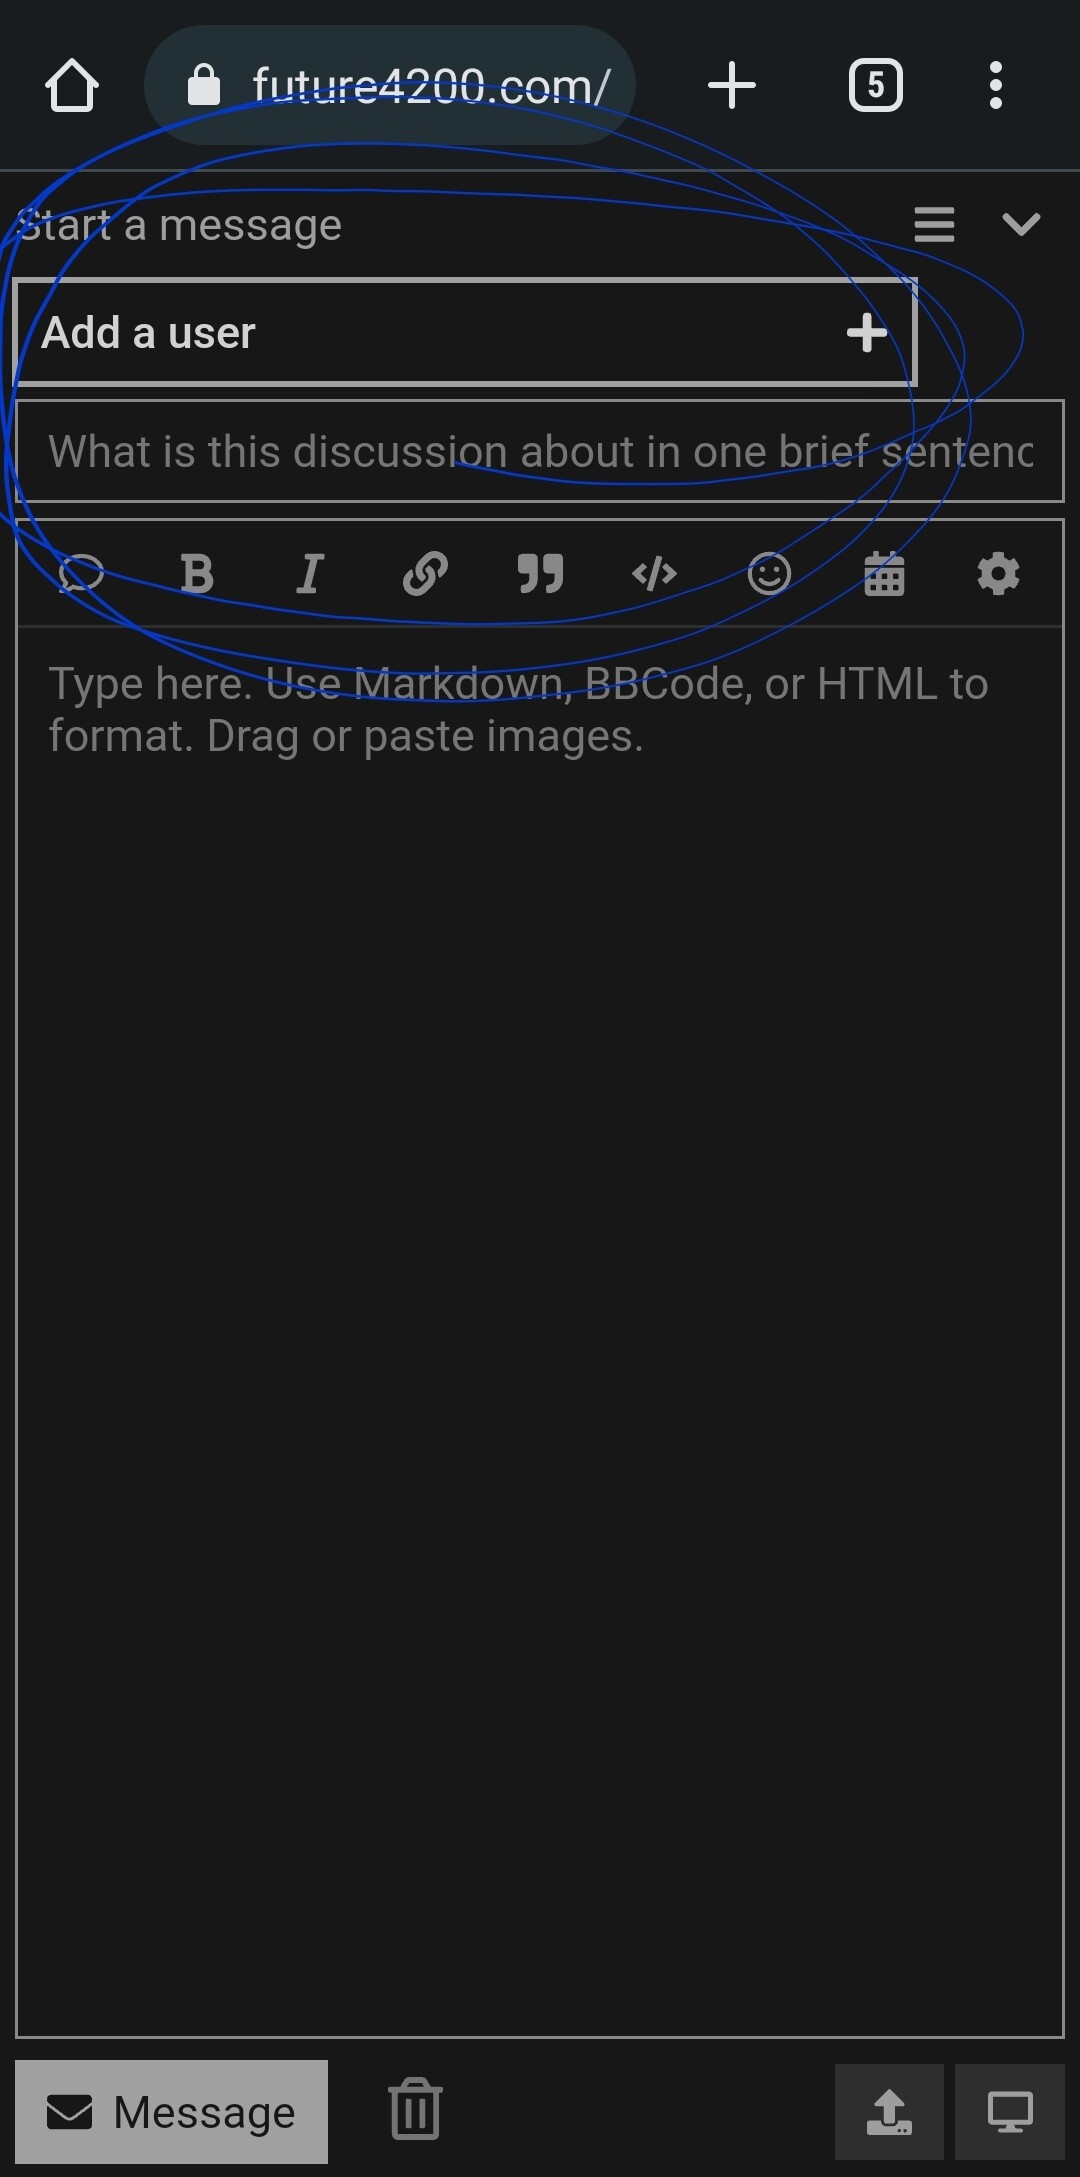
Task: Insert preformatted code text
Action: 655,574
